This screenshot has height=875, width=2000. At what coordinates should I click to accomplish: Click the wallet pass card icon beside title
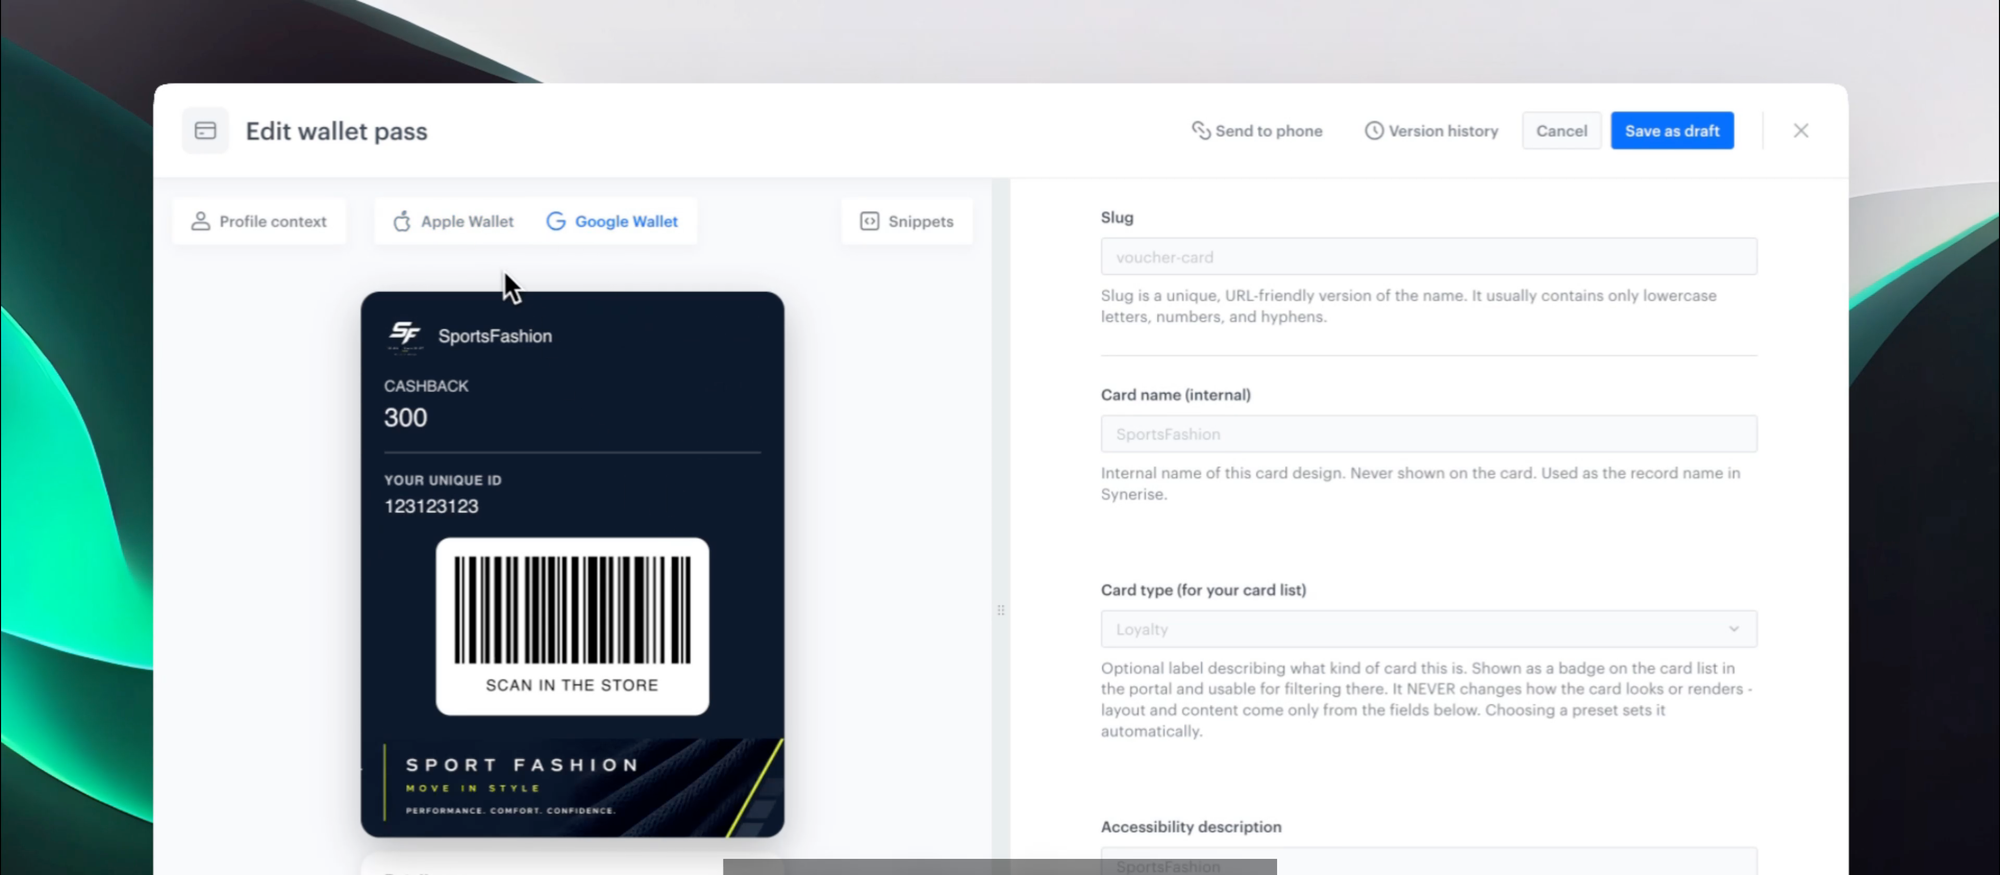coord(205,131)
